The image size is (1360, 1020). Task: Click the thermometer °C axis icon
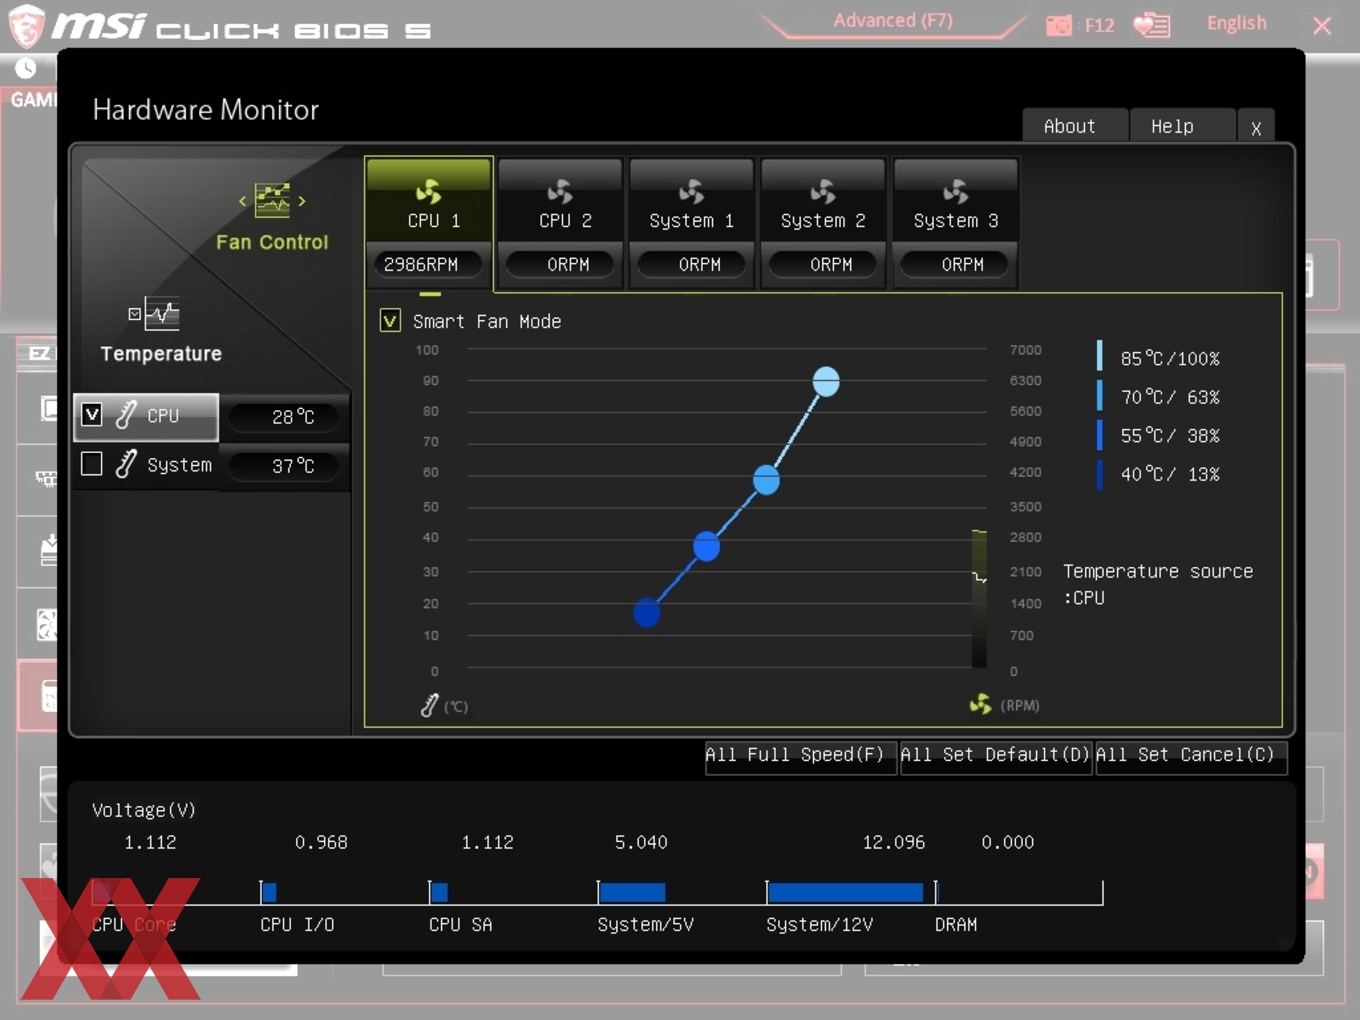coord(429,706)
